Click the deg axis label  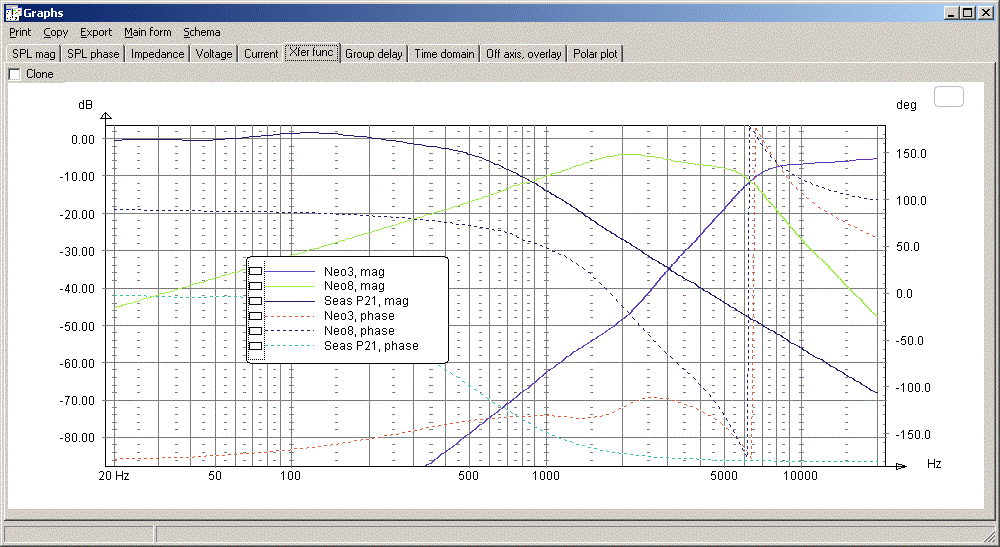tap(906, 105)
